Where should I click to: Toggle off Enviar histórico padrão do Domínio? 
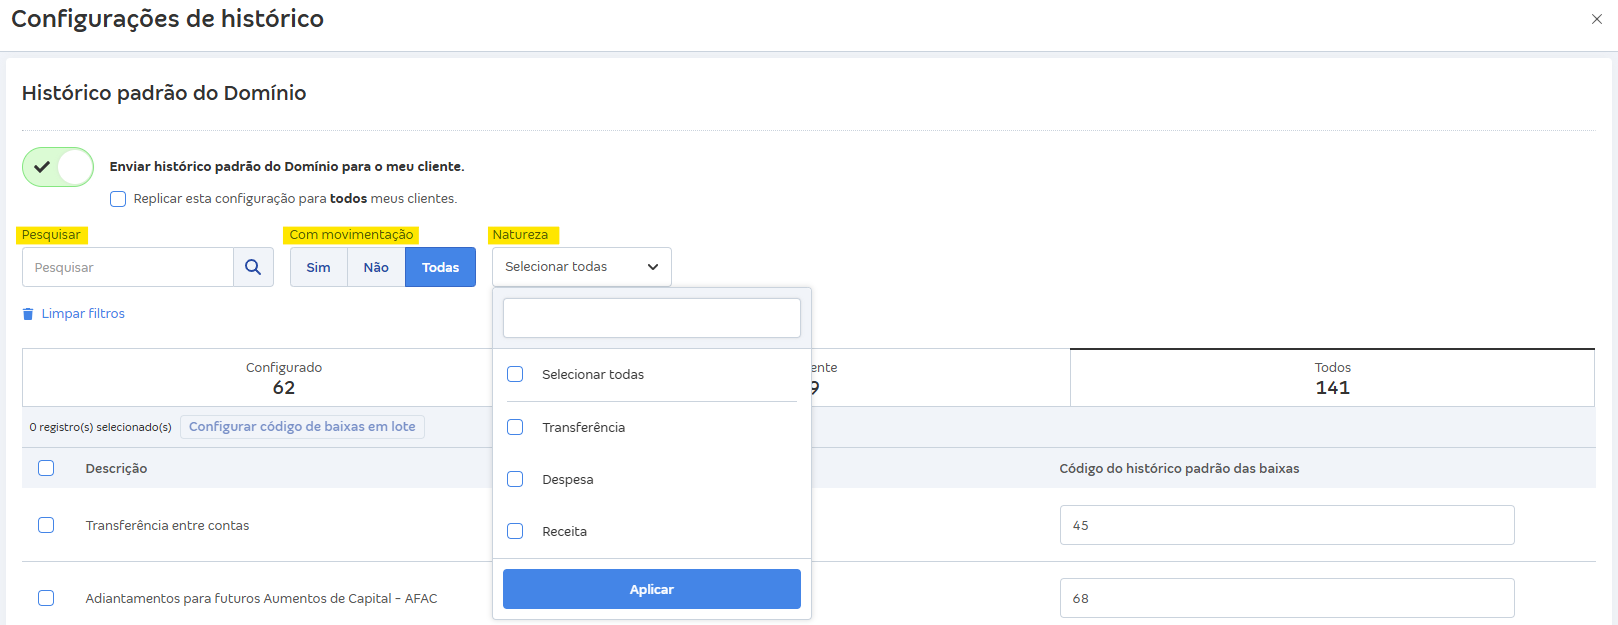coord(58,167)
